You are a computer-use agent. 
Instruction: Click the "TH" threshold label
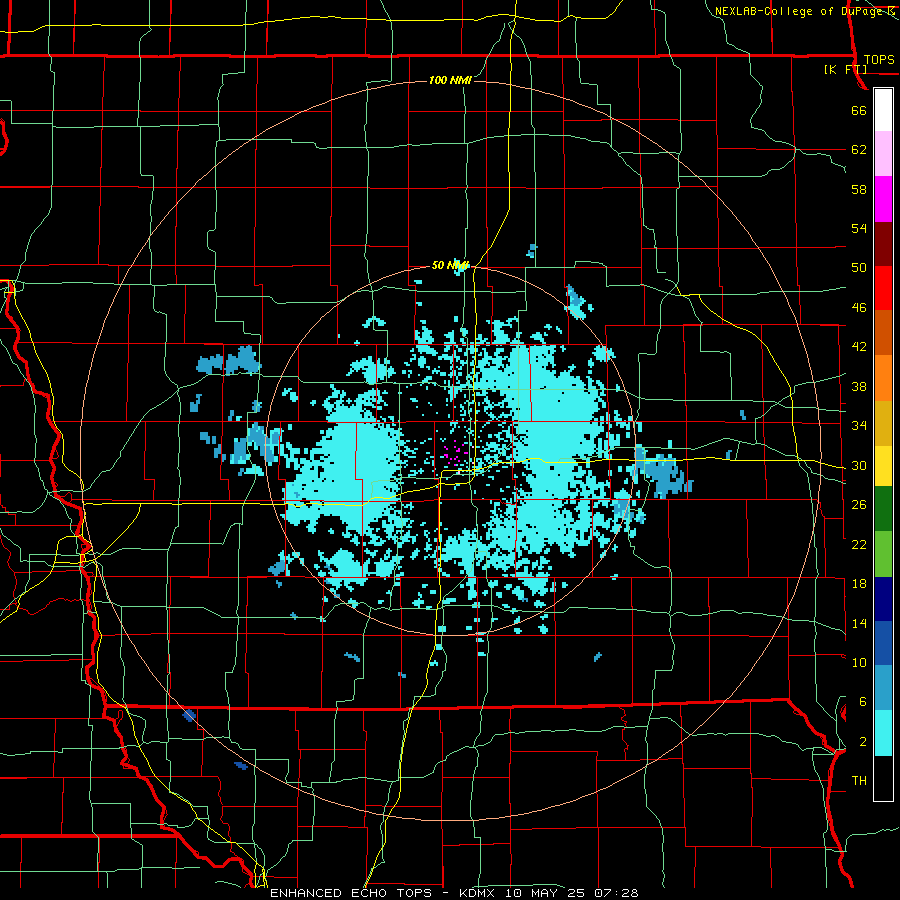click(x=859, y=781)
